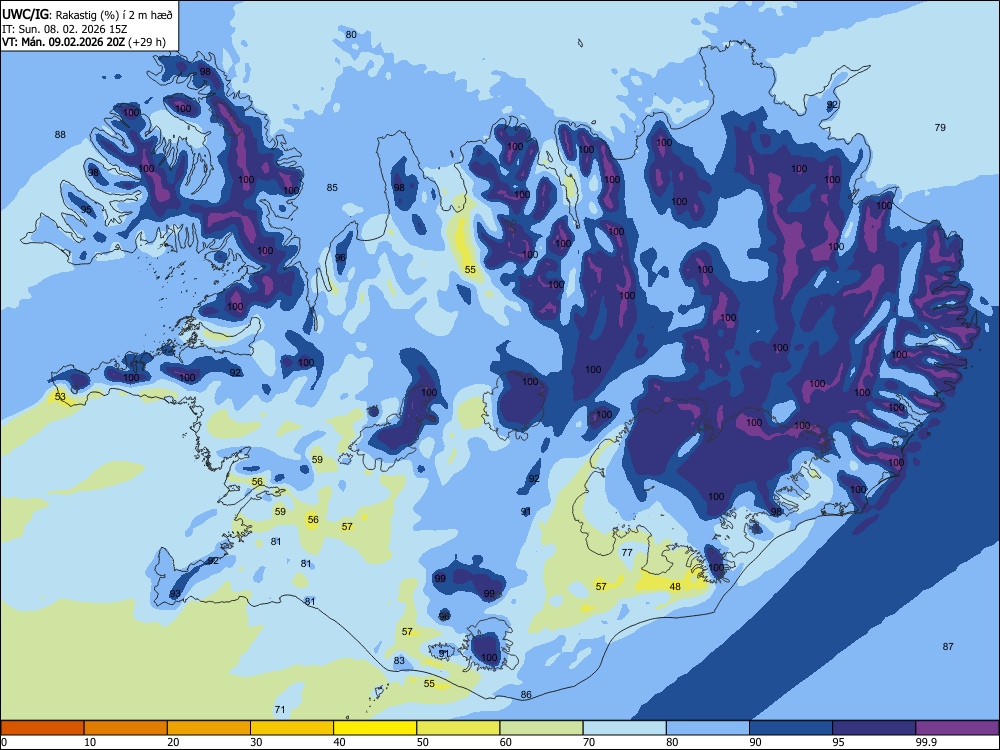Click the value 85 on the map

pos(332,188)
